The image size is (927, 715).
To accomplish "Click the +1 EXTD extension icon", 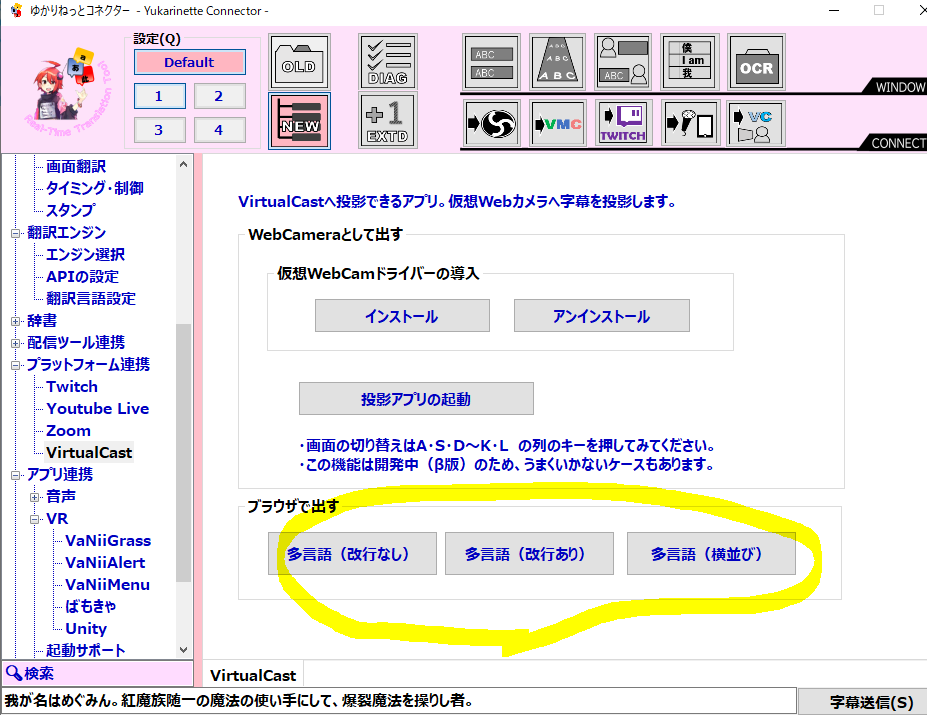I will 388,120.
